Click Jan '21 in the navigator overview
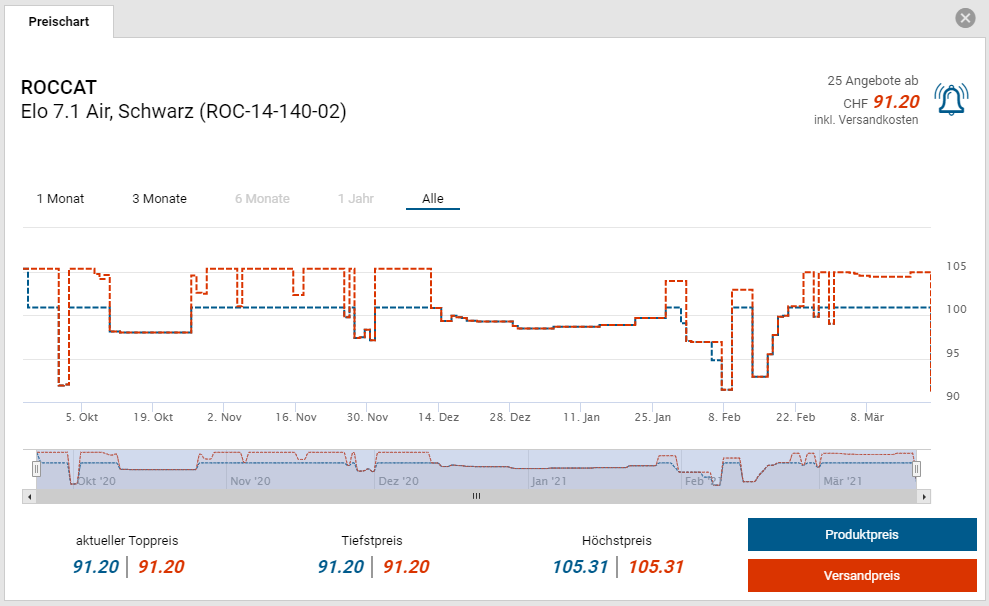 [x=549, y=481]
